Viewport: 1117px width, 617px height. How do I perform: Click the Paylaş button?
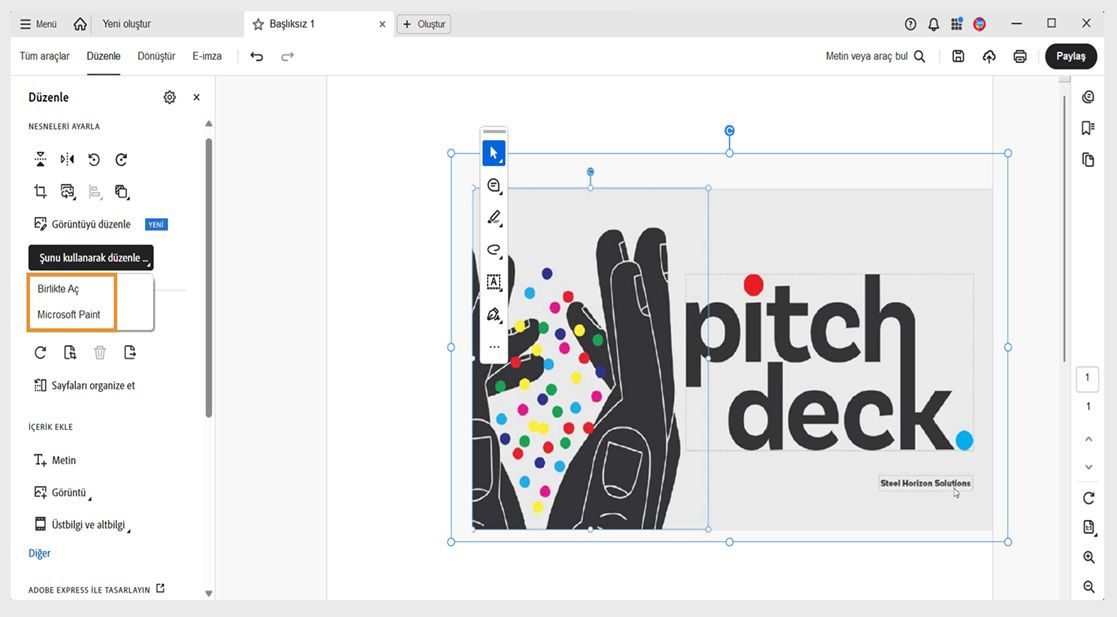tap(1071, 56)
